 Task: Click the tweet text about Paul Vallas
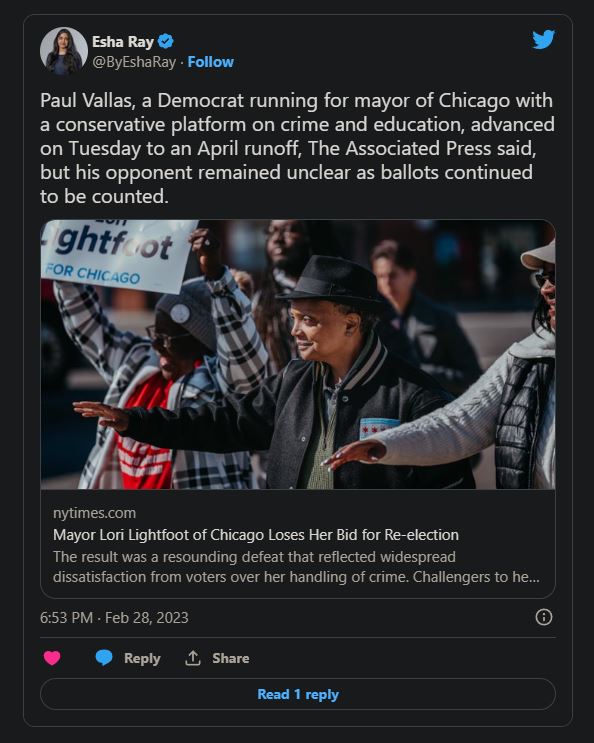tap(297, 148)
